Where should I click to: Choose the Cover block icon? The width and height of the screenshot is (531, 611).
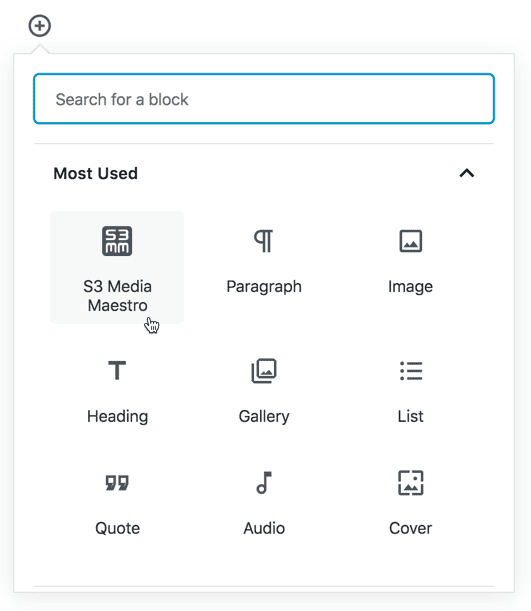pyautogui.click(x=411, y=482)
